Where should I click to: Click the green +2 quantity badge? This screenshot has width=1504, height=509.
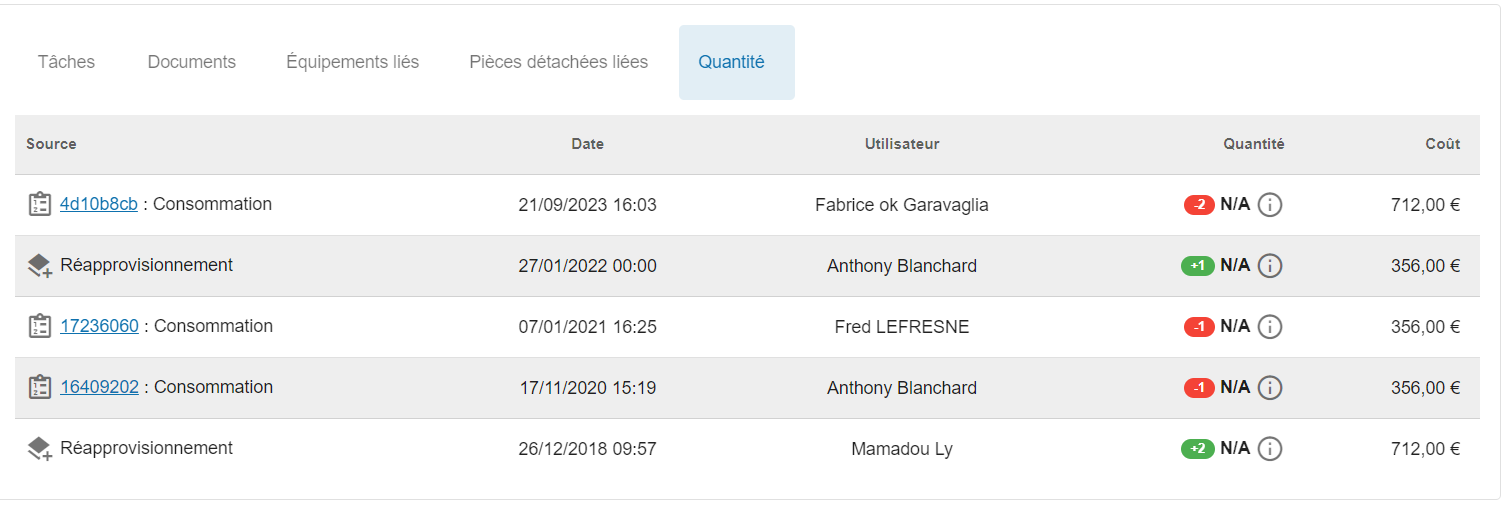pyautogui.click(x=1198, y=449)
